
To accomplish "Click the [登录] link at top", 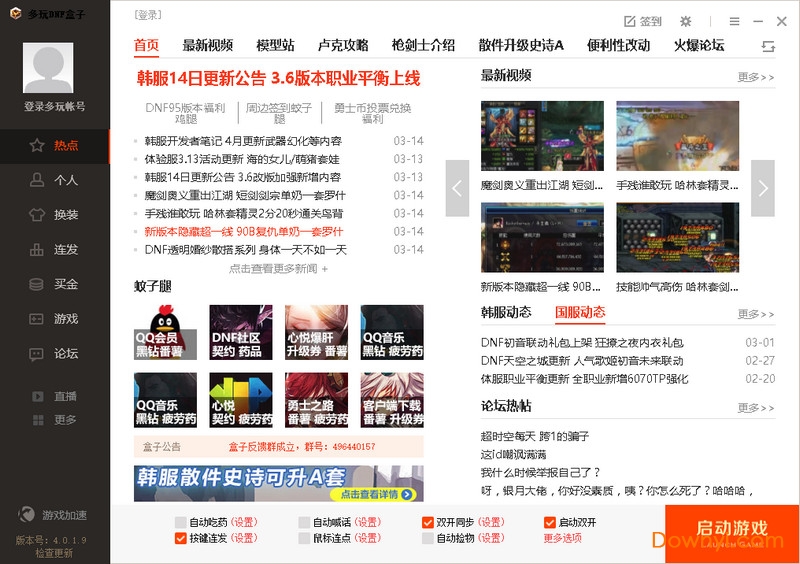I will (x=148, y=15).
